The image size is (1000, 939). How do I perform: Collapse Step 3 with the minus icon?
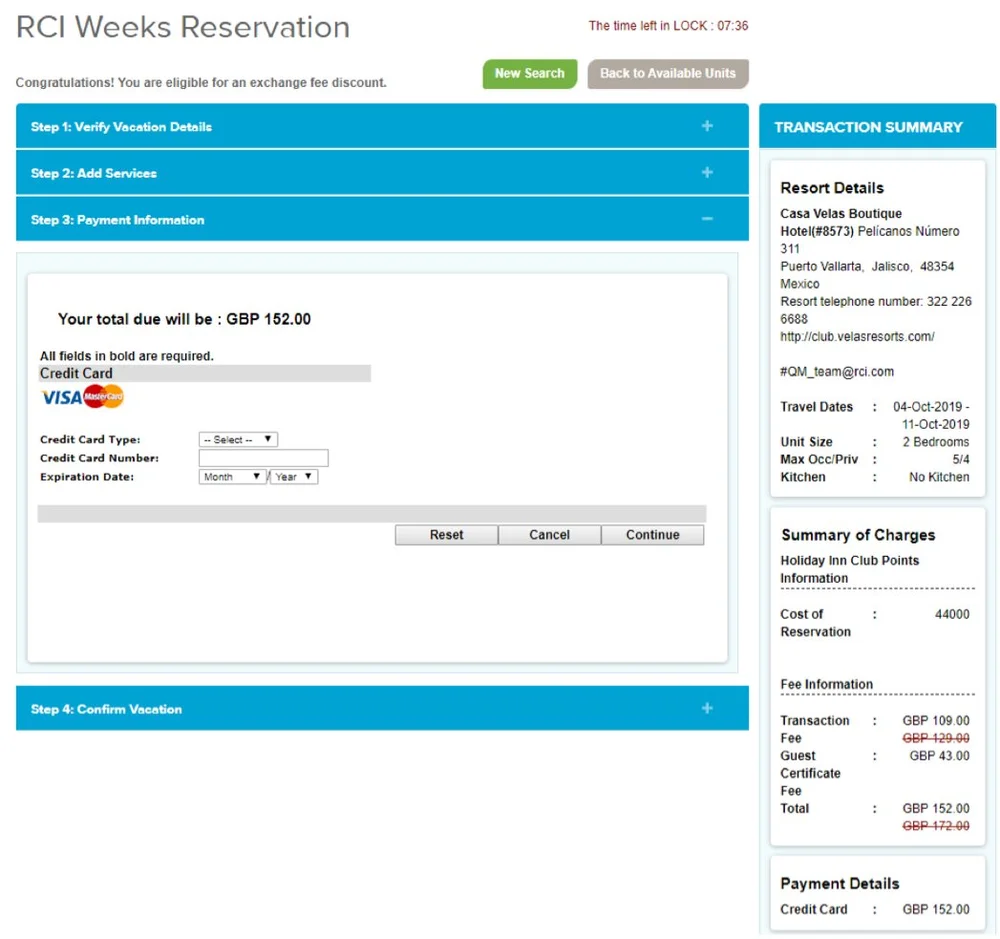click(x=707, y=219)
